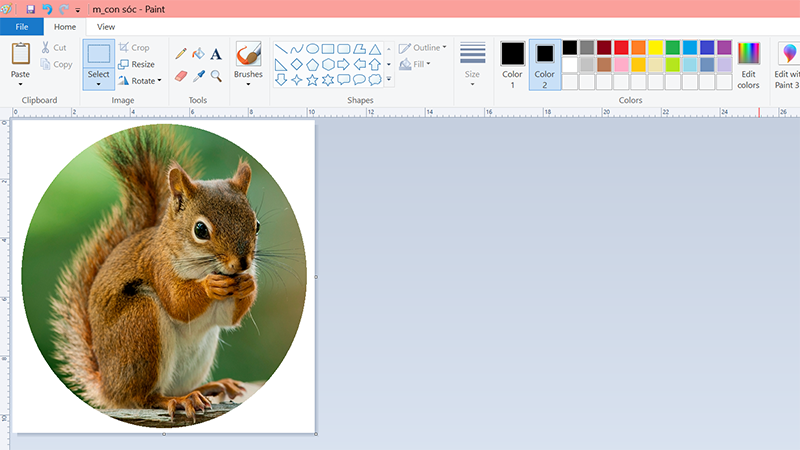800x450 pixels.
Task: Click the Magnifier tool
Action: (x=216, y=75)
